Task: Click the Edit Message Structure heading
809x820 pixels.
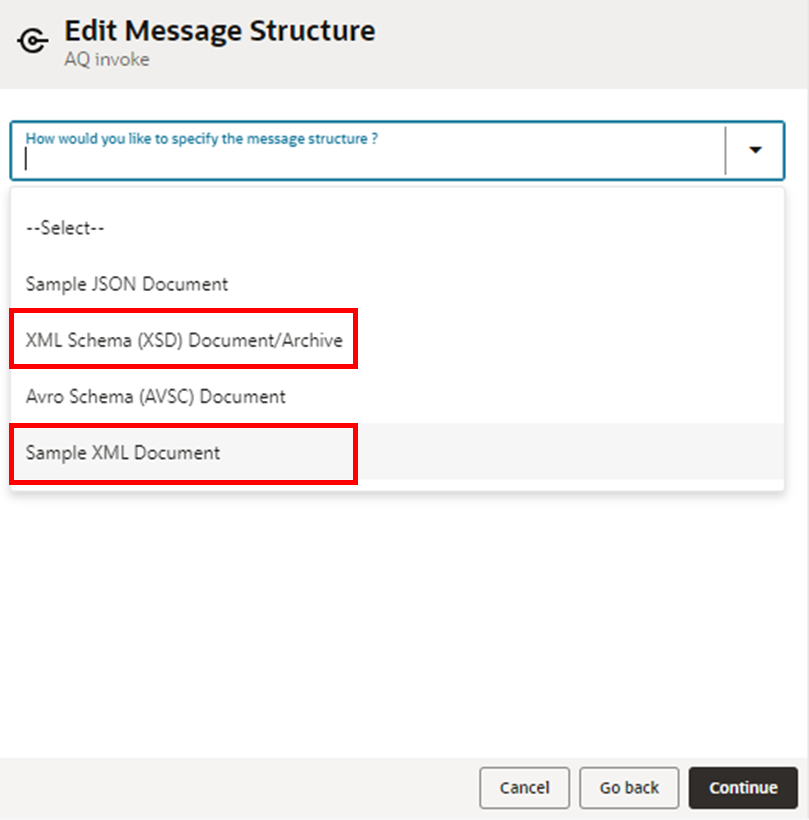Action: [x=220, y=31]
